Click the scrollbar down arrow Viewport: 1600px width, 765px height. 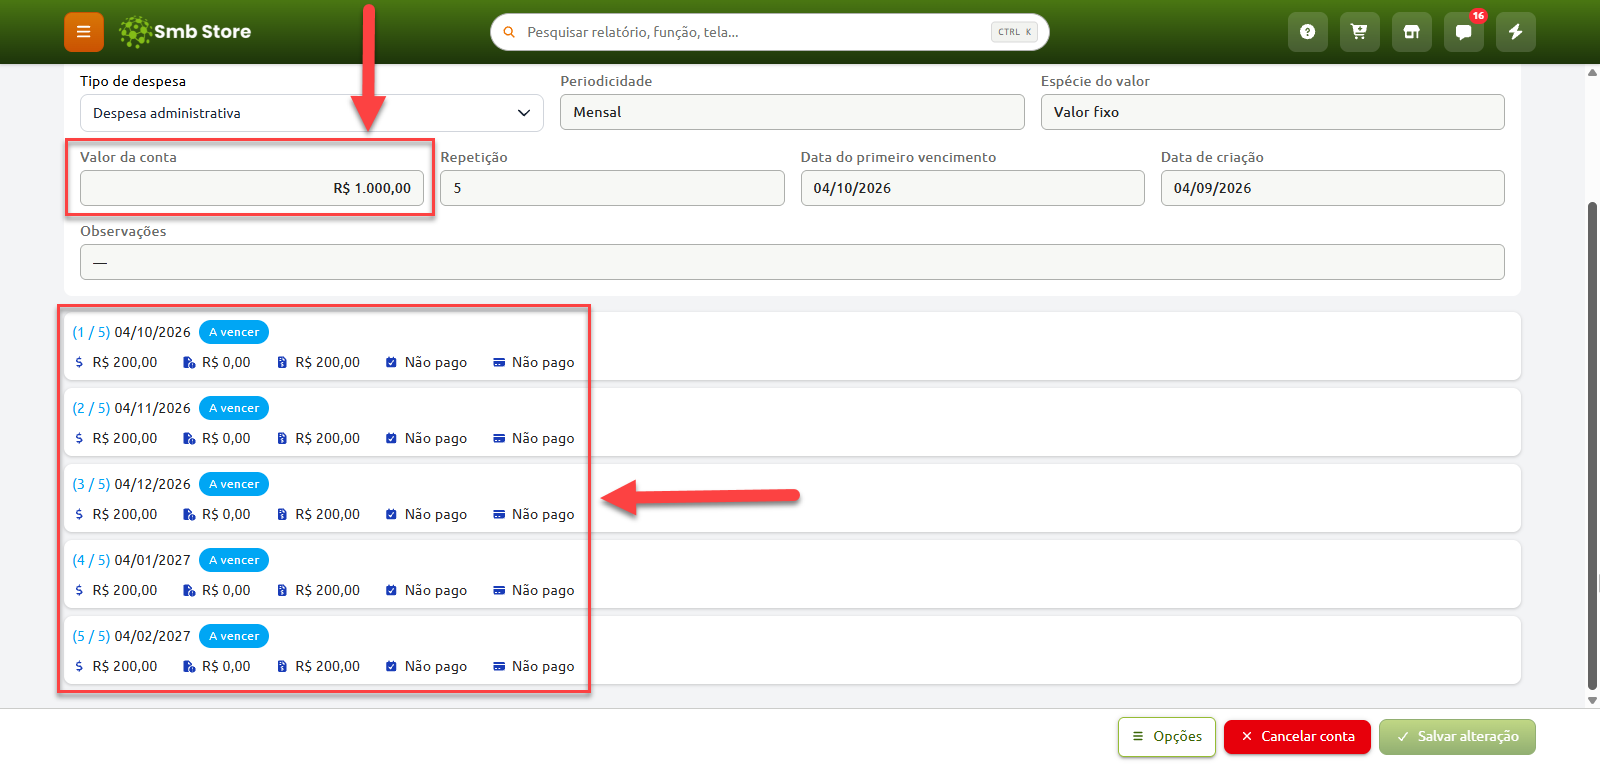click(x=1592, y=701)
